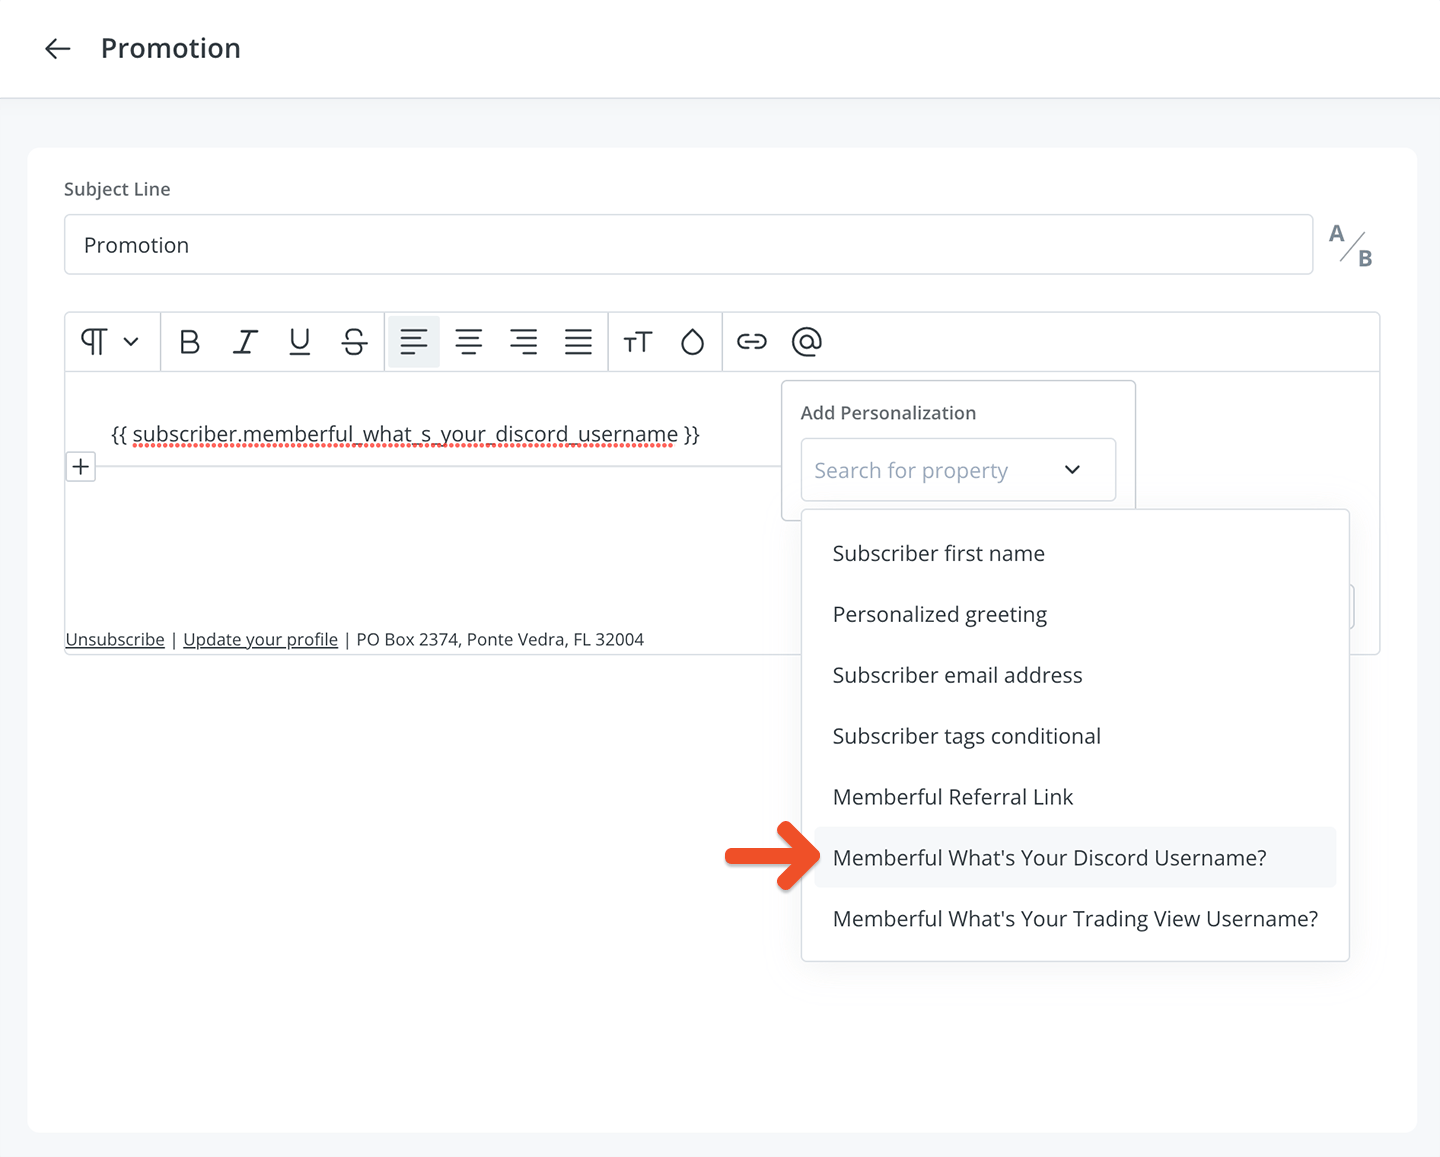Click the Add Personalization heading
The height and width of the screenshot is (1157, 1440).
click(x=888, y=413)
